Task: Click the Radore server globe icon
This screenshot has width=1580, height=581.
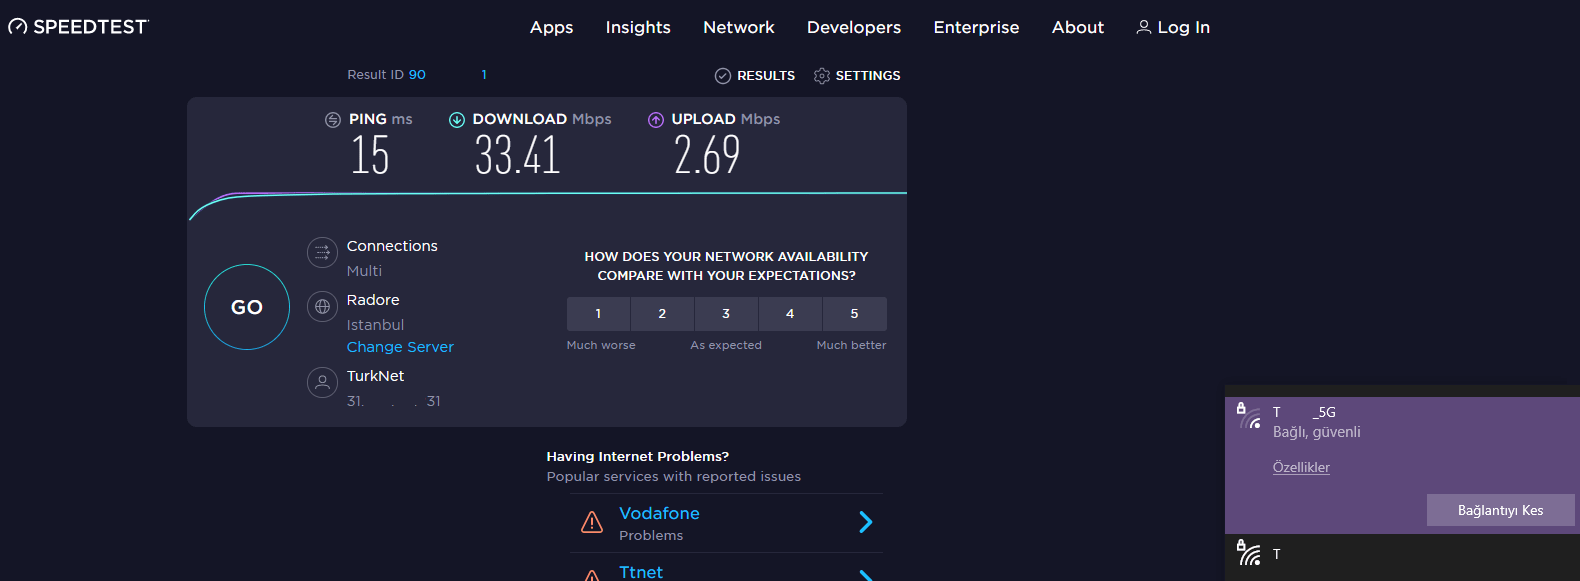Action: tap(322, 307)
